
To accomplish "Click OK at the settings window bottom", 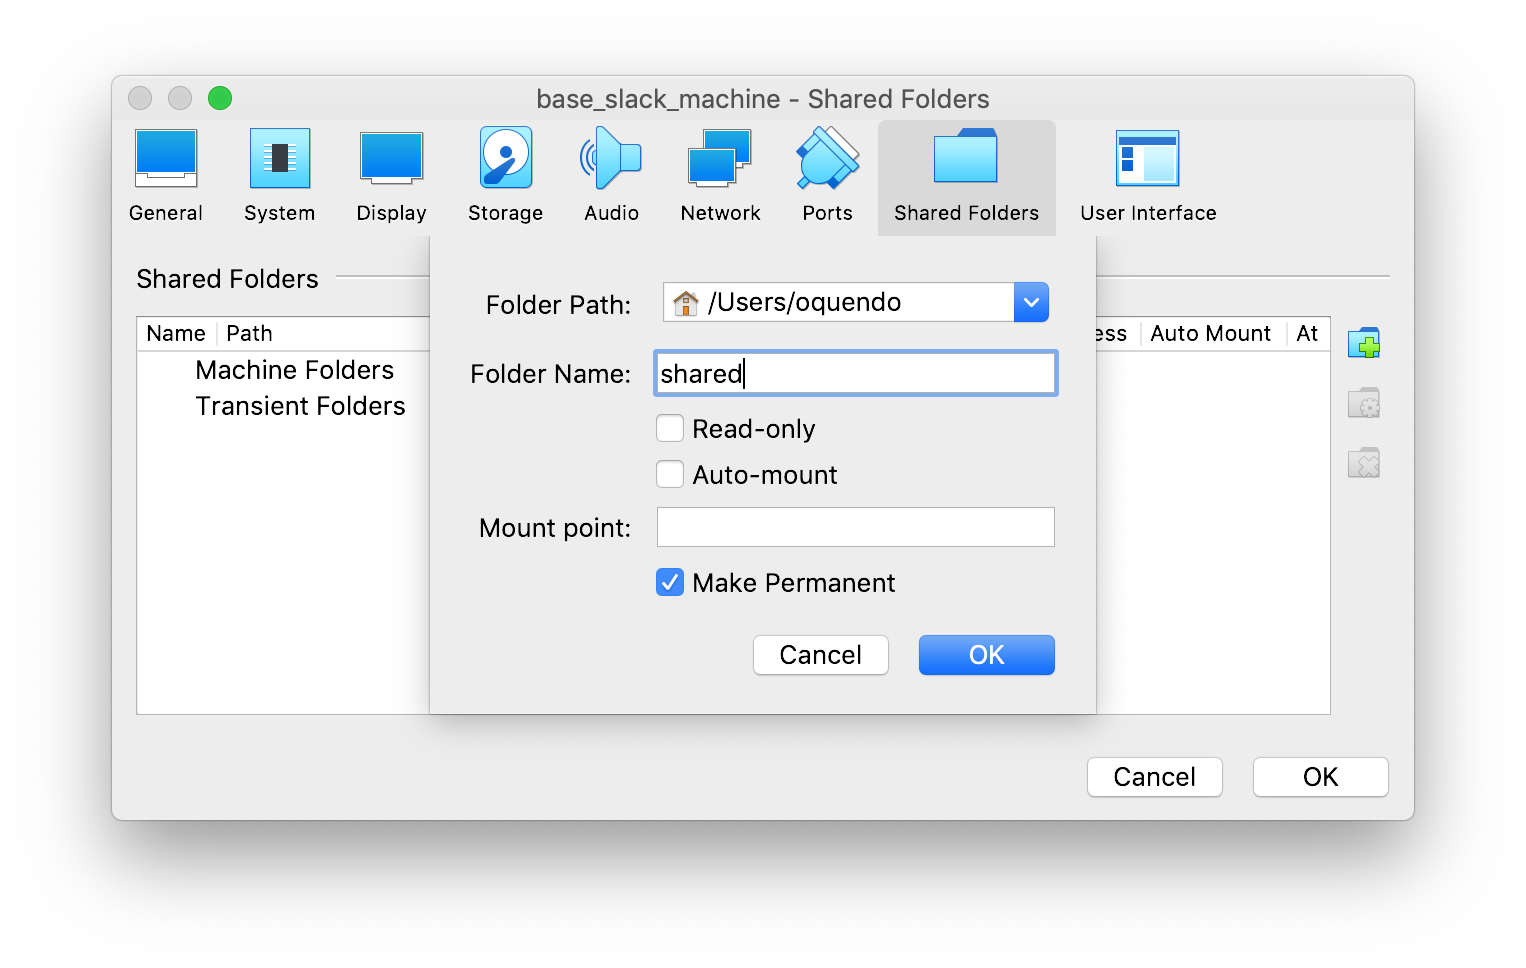I will click(1321, 777).
